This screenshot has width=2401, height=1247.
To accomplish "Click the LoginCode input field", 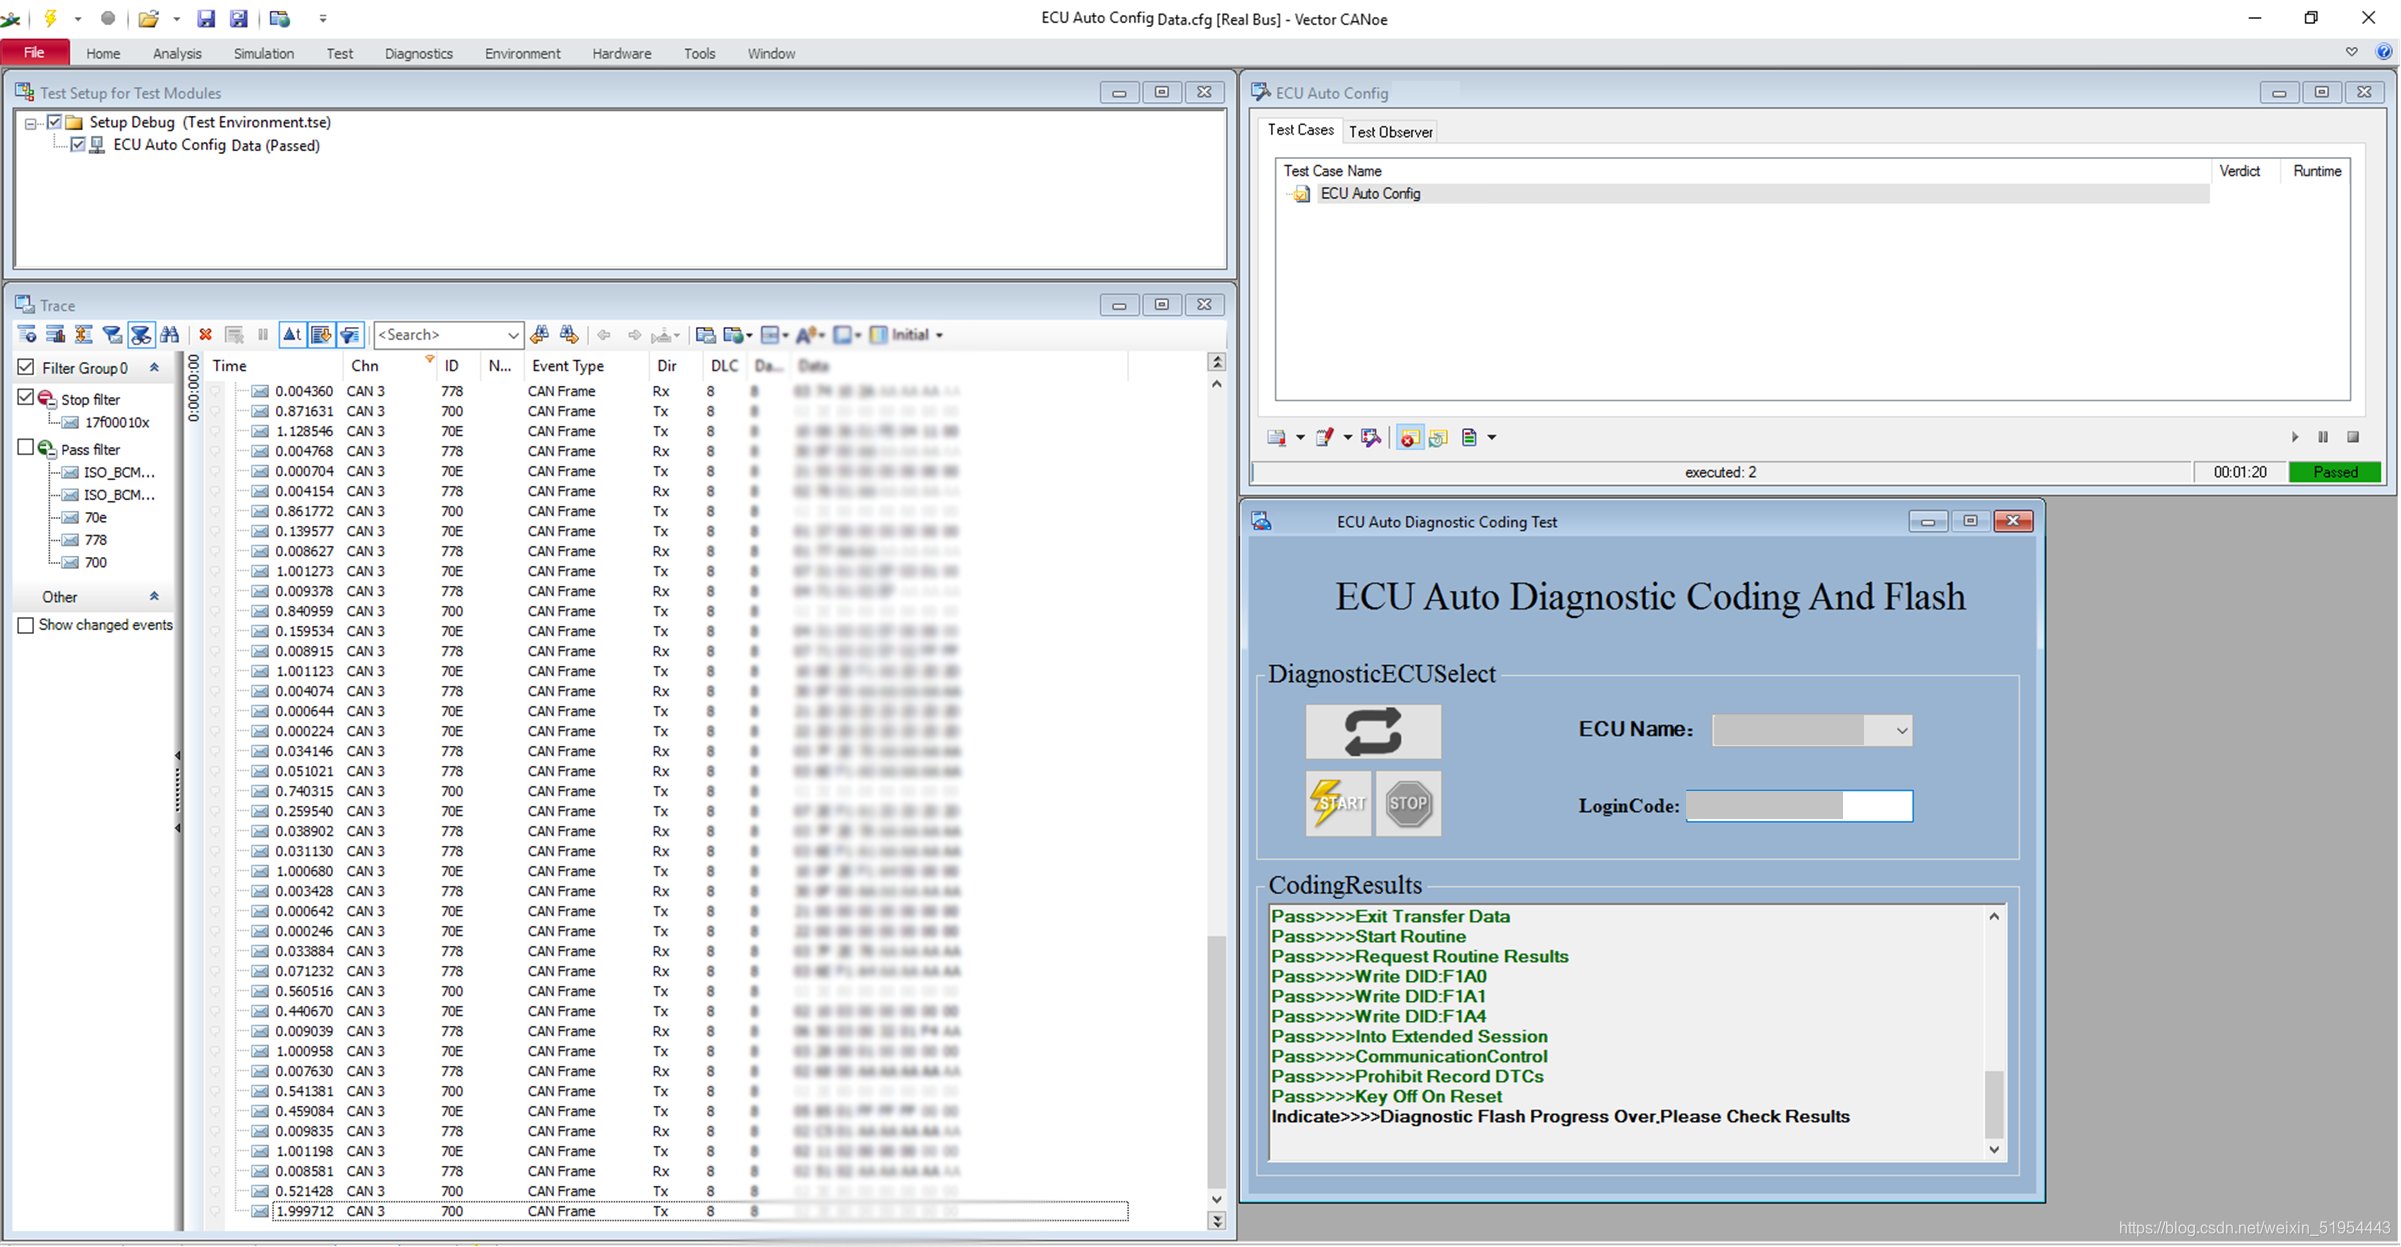I will click(1798, 806).
